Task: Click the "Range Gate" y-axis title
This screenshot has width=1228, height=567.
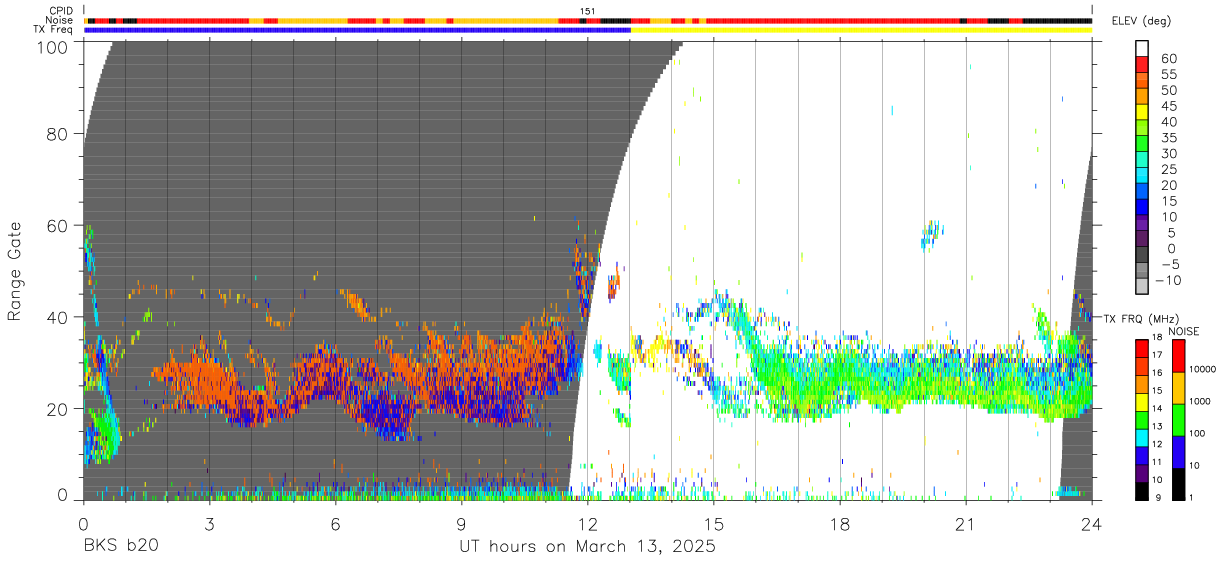Action: (x=15, y=271)
